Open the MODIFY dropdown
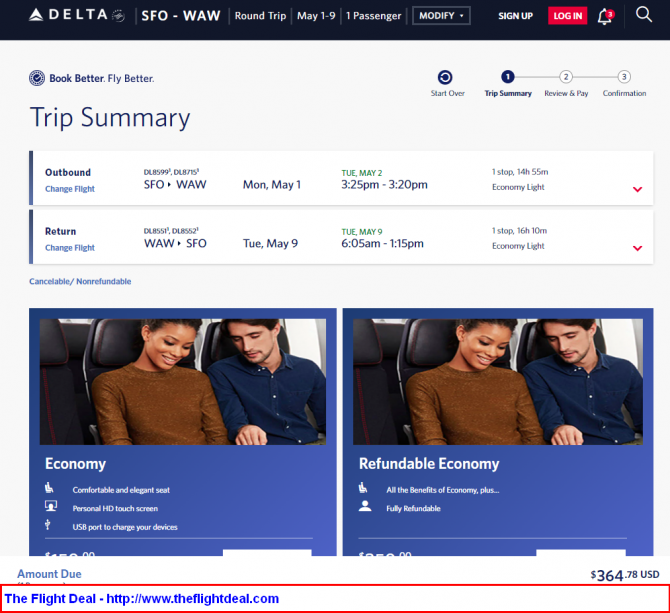Viewport: 670px width, 613px height. [441, 16]
